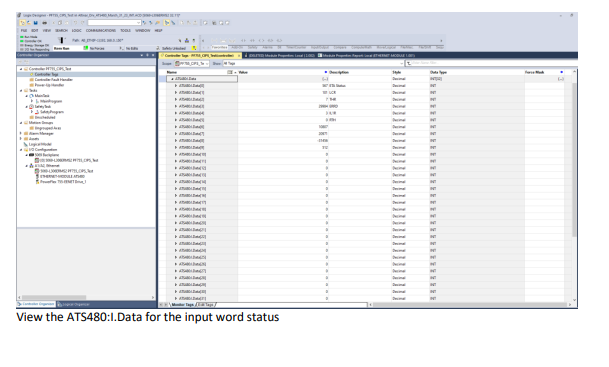This screenshot has height=367, width=609.
Task: Click the Rem Run controller mode label
Action: pos(62,49)
